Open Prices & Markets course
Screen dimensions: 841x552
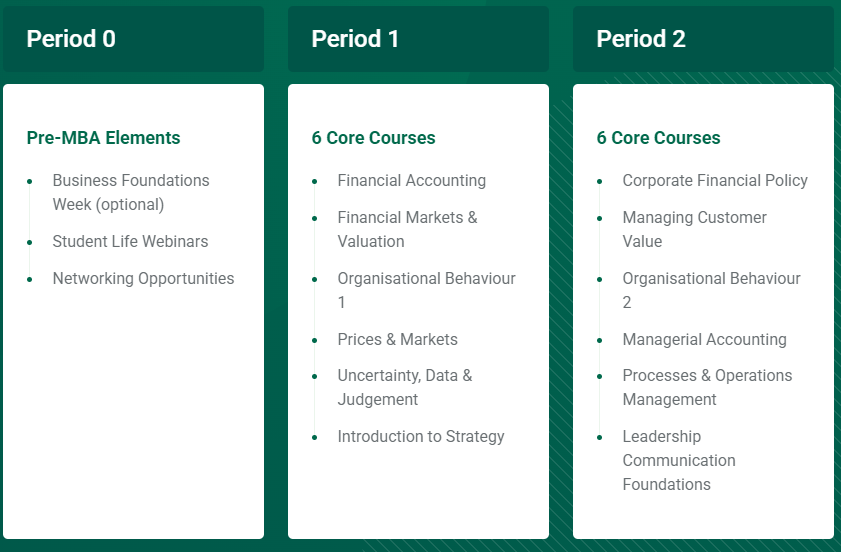tap(397, 340)
